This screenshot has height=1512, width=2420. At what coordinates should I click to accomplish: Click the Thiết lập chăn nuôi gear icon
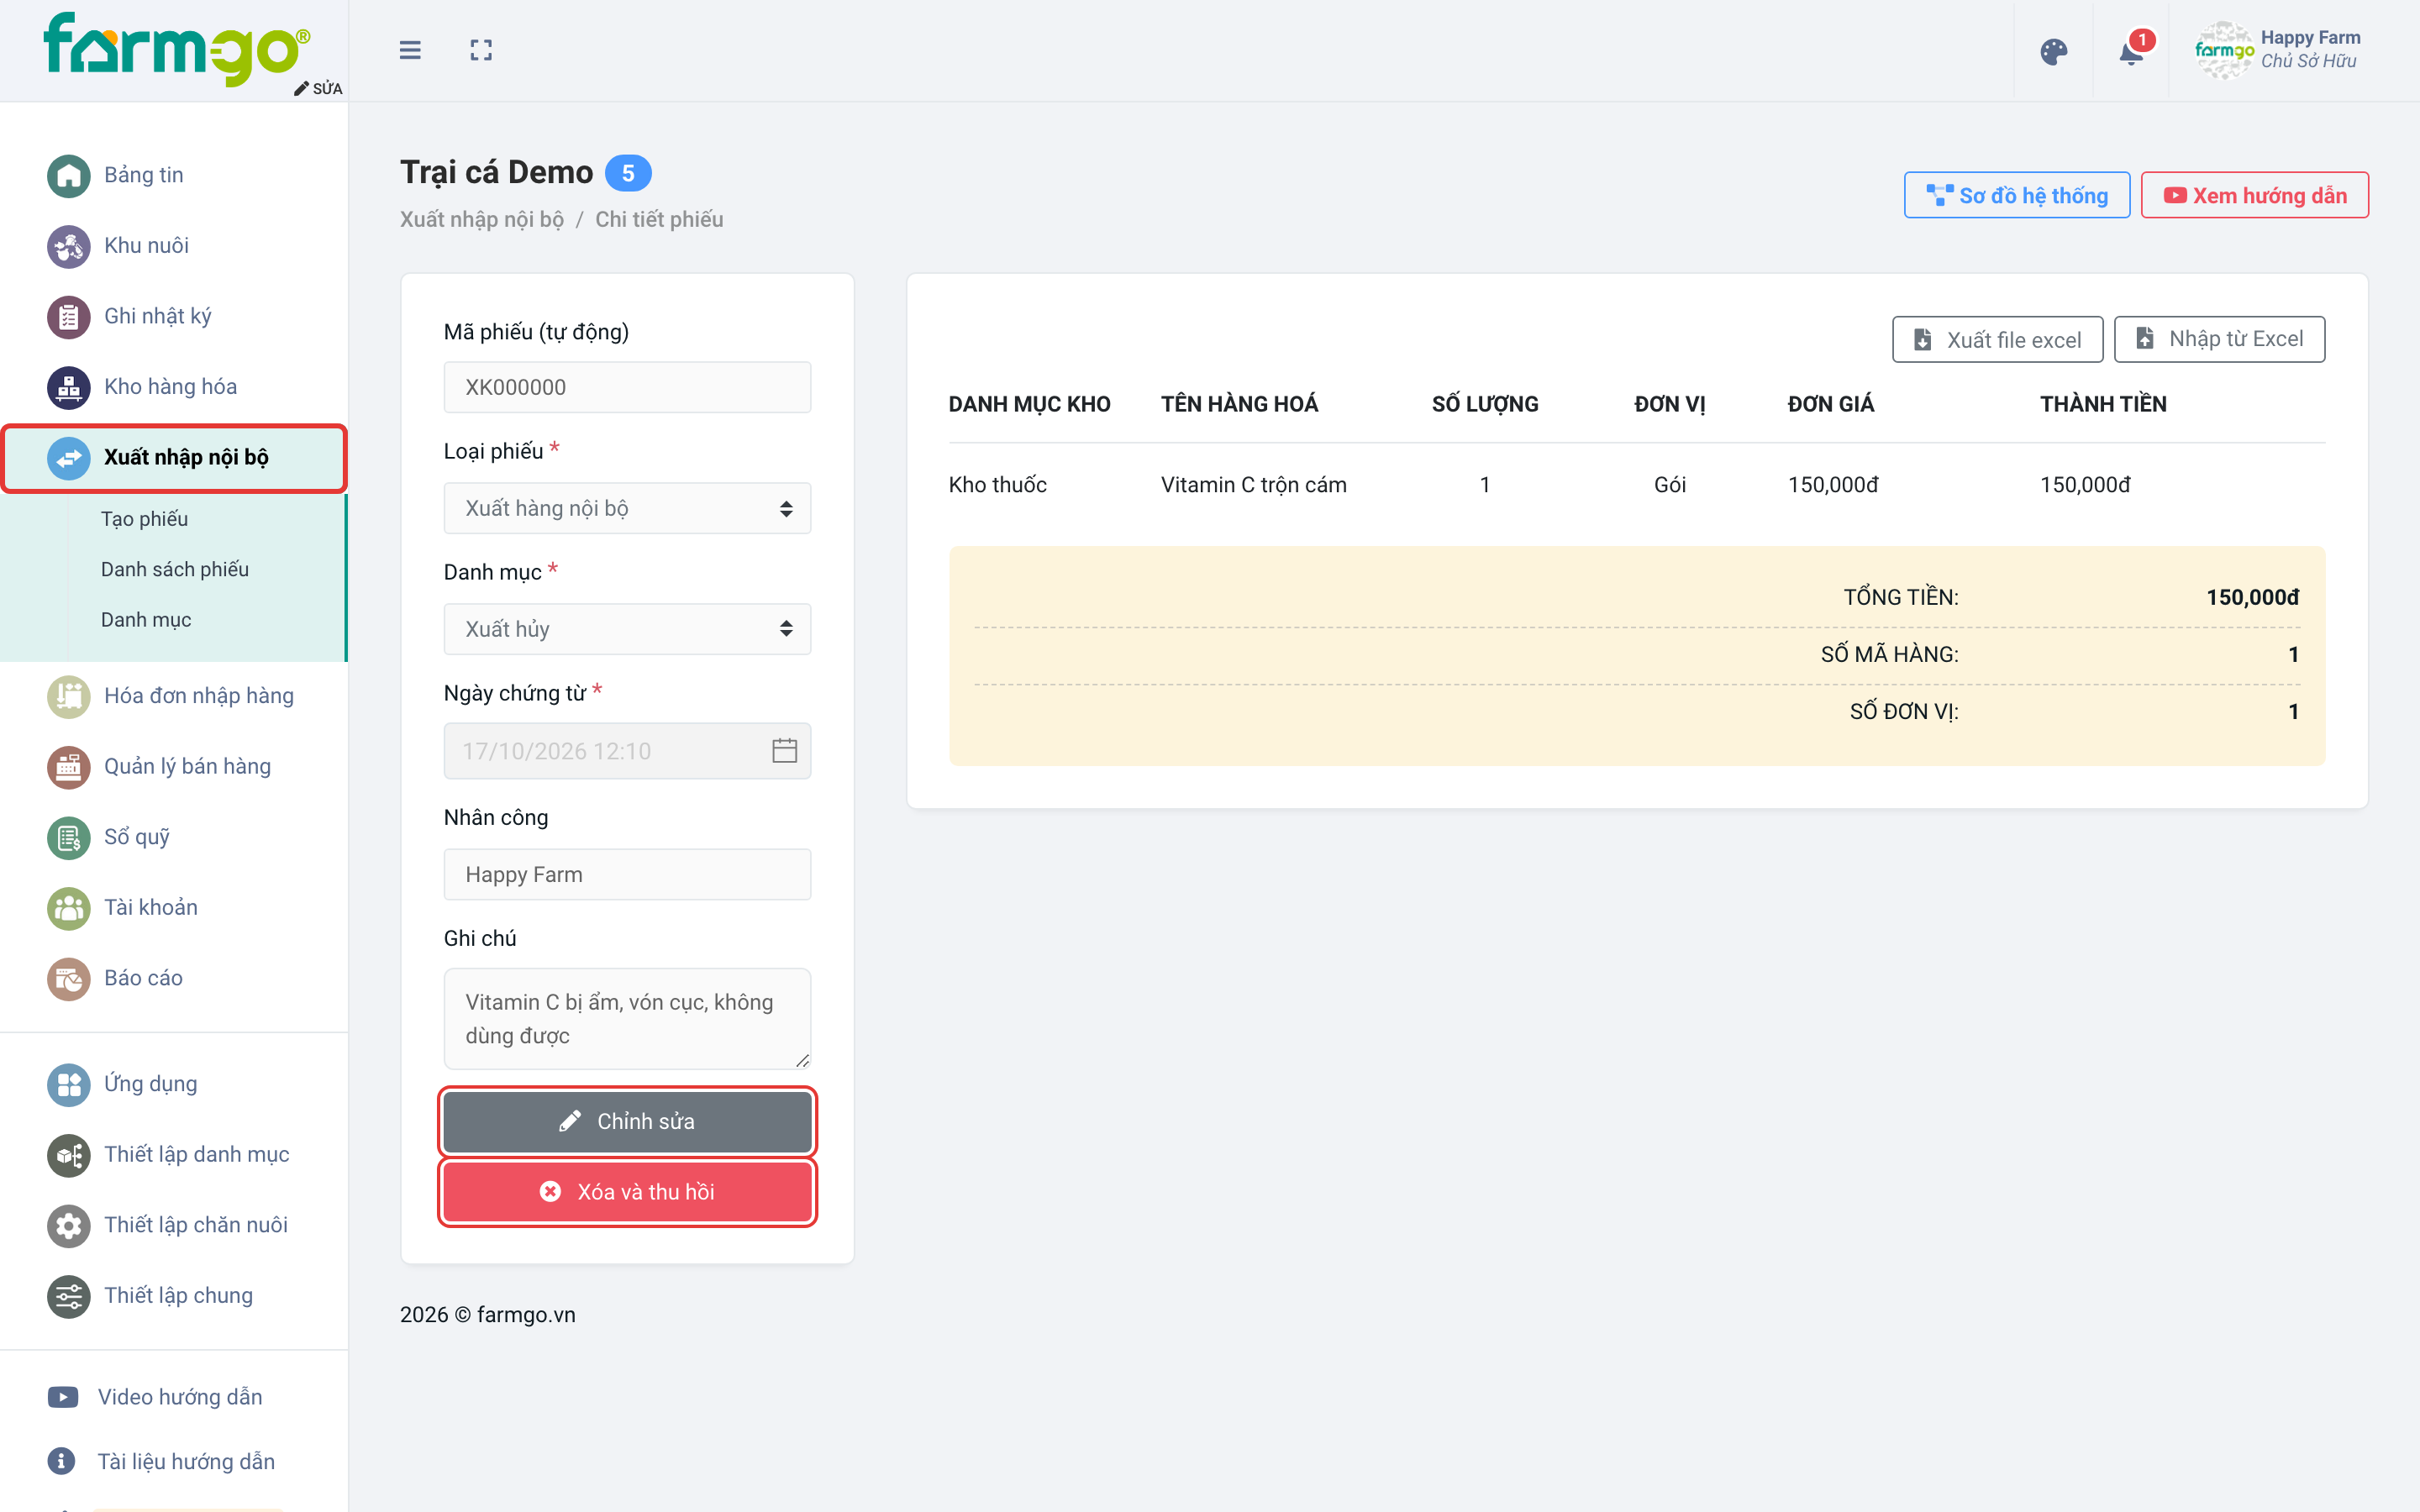pos(69,1225)
